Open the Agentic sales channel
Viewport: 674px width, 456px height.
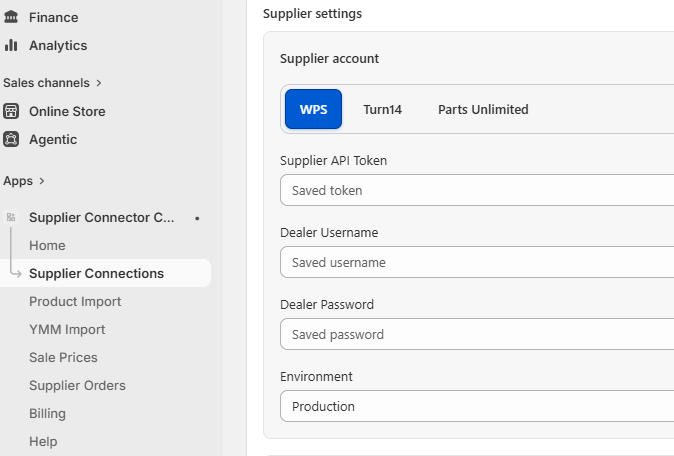(53, 140)
